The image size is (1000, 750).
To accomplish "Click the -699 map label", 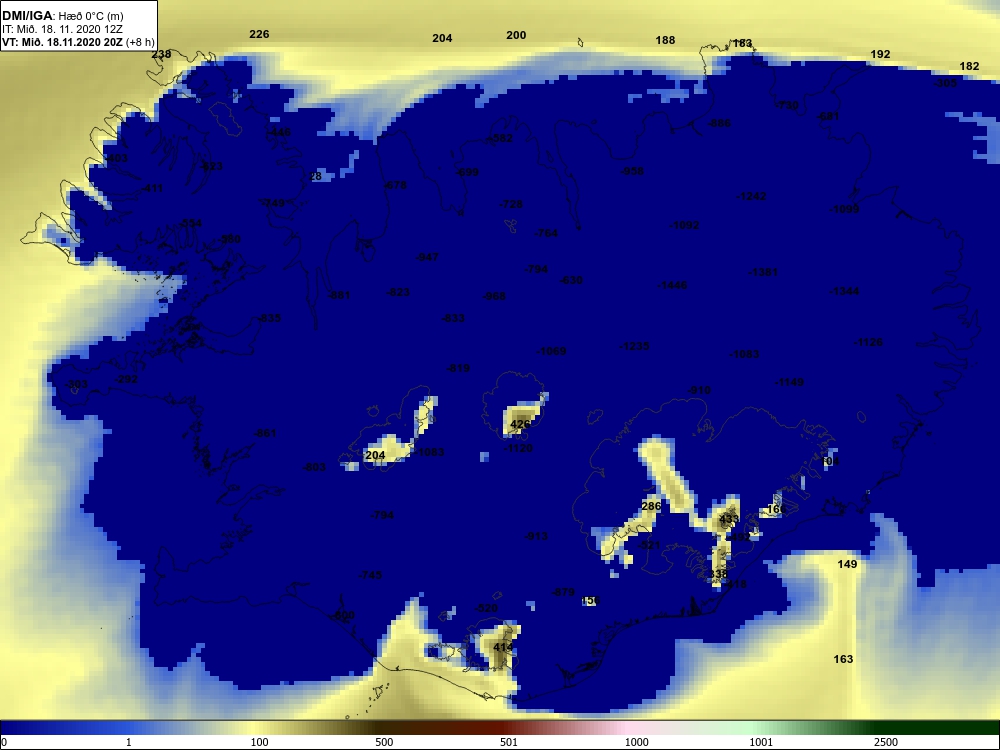I will tap(467, 172).
